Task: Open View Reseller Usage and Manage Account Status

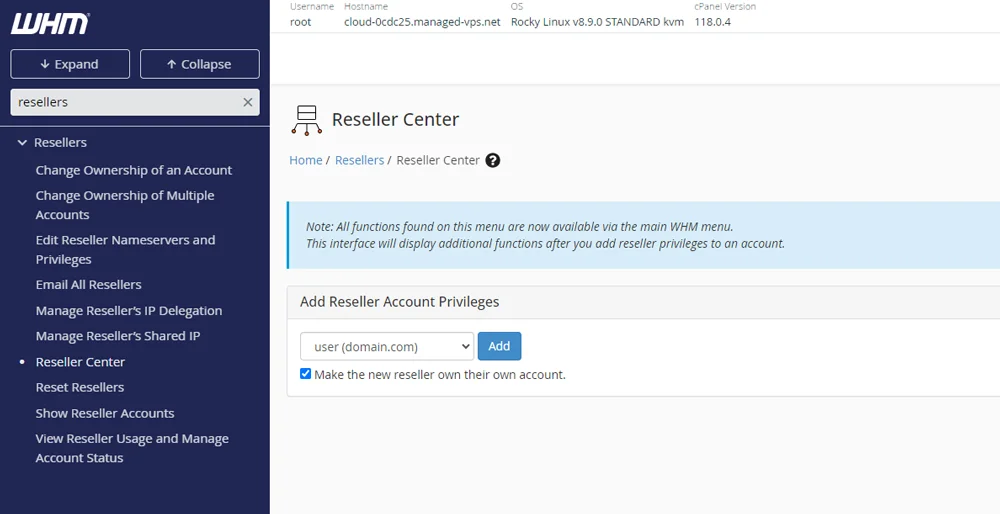Action: pos(132,448)
